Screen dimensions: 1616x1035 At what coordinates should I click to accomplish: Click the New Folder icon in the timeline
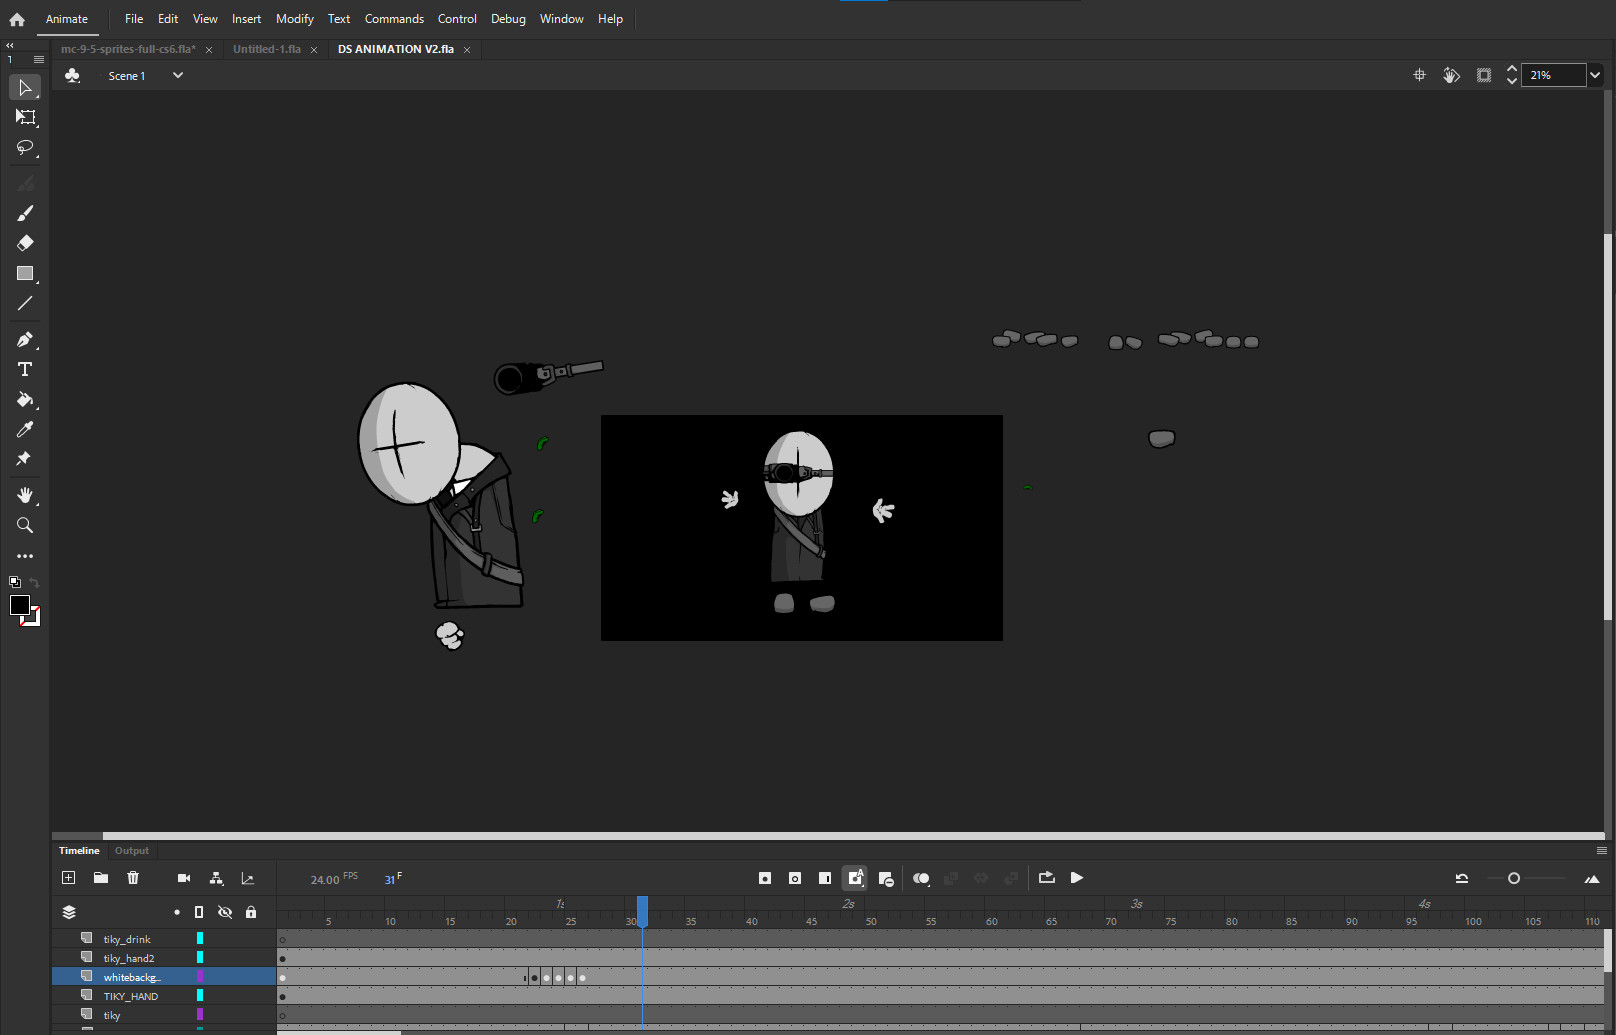[x=101, y=878]
